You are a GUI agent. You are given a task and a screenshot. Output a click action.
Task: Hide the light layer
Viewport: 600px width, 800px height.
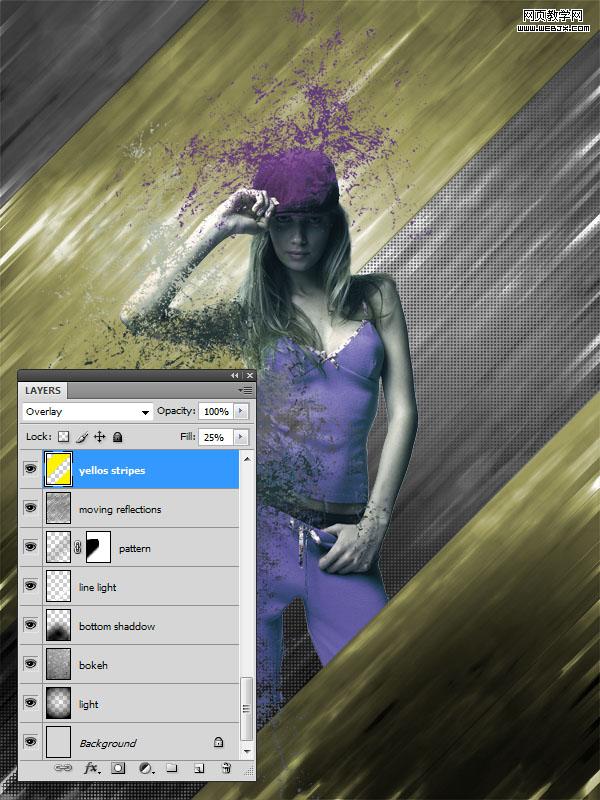pyautogui.click(x=31, y=703)
